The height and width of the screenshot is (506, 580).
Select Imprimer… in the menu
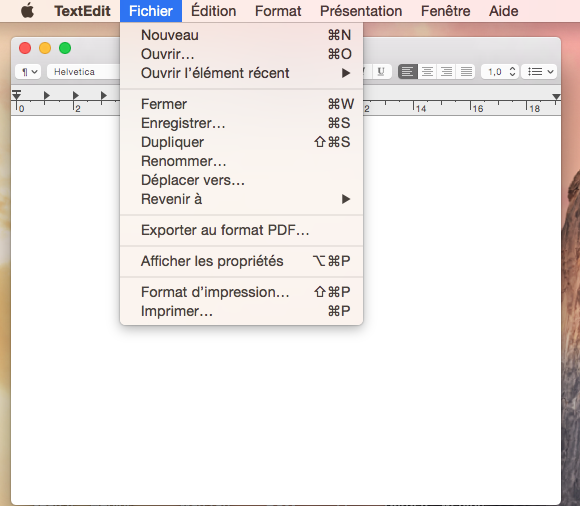[x=242, y=311]
